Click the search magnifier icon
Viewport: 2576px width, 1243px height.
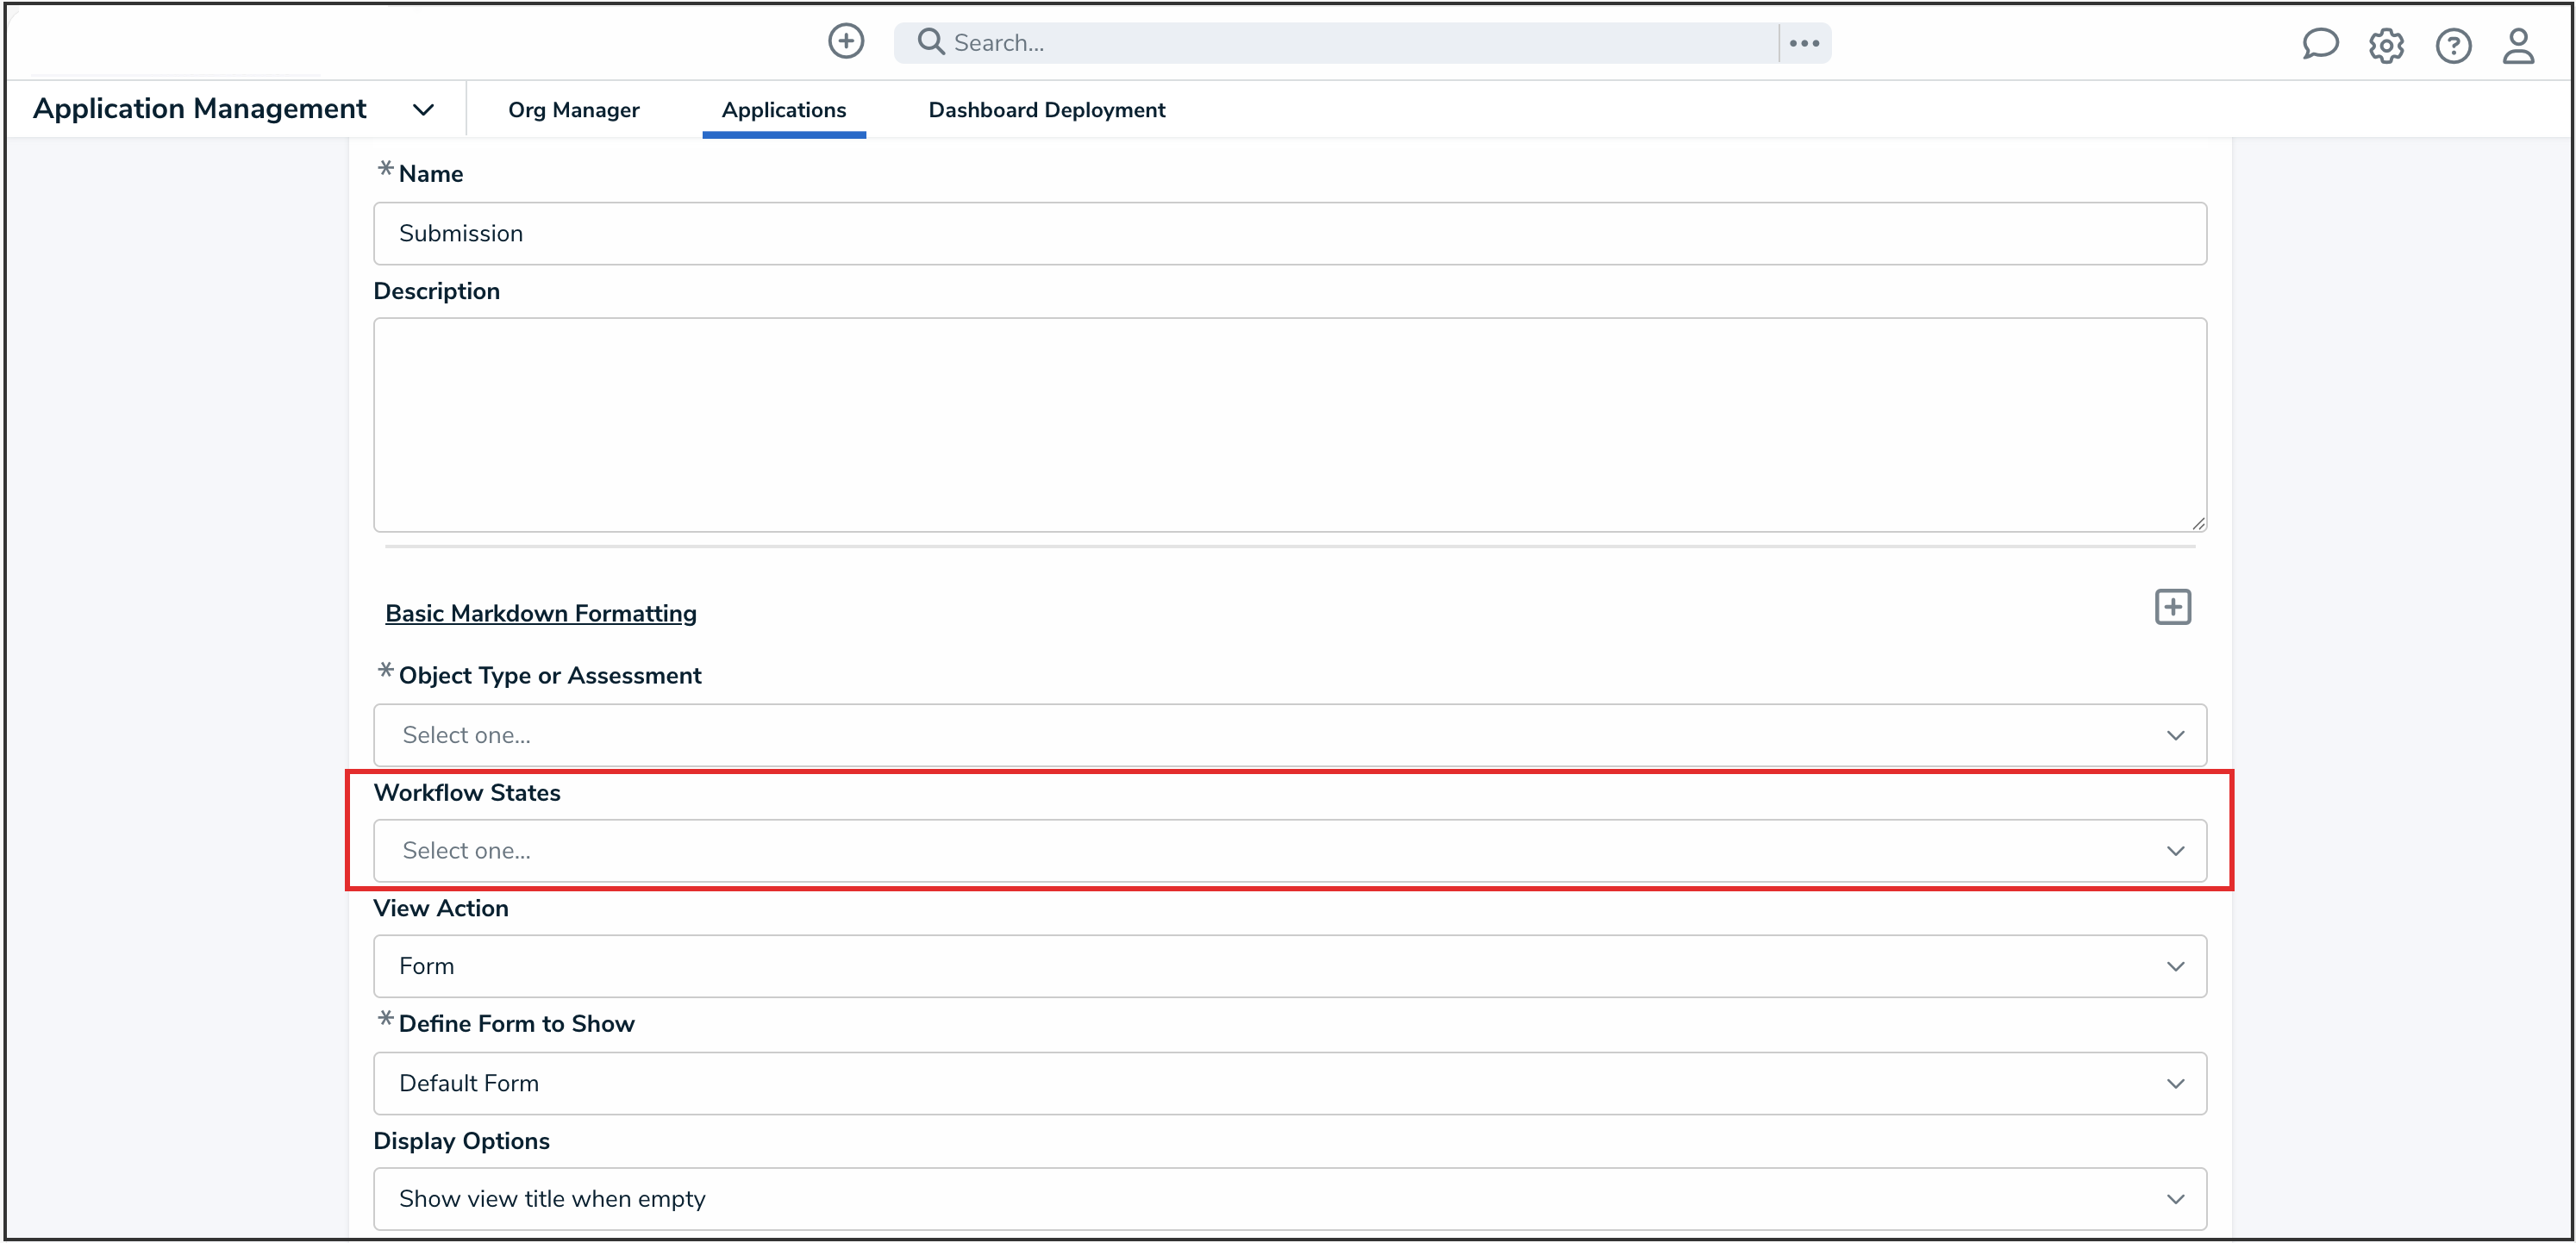point(929,42)
